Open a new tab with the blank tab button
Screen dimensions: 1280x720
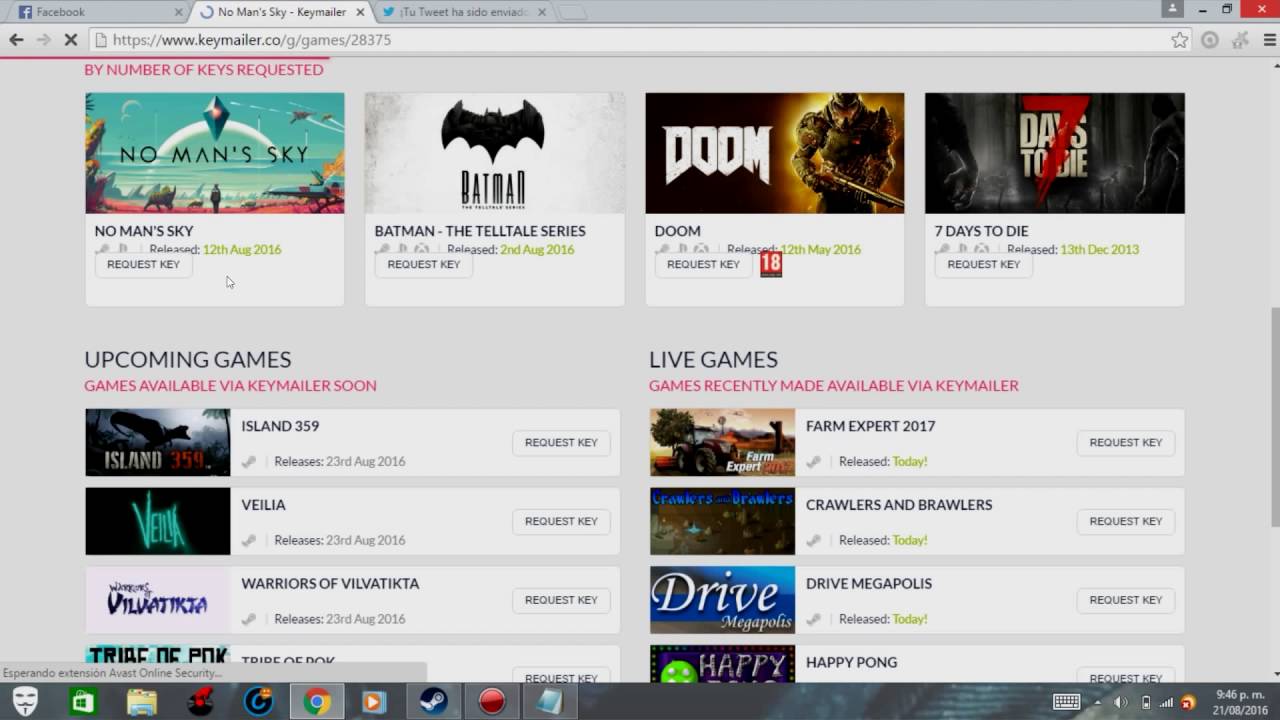572,12
